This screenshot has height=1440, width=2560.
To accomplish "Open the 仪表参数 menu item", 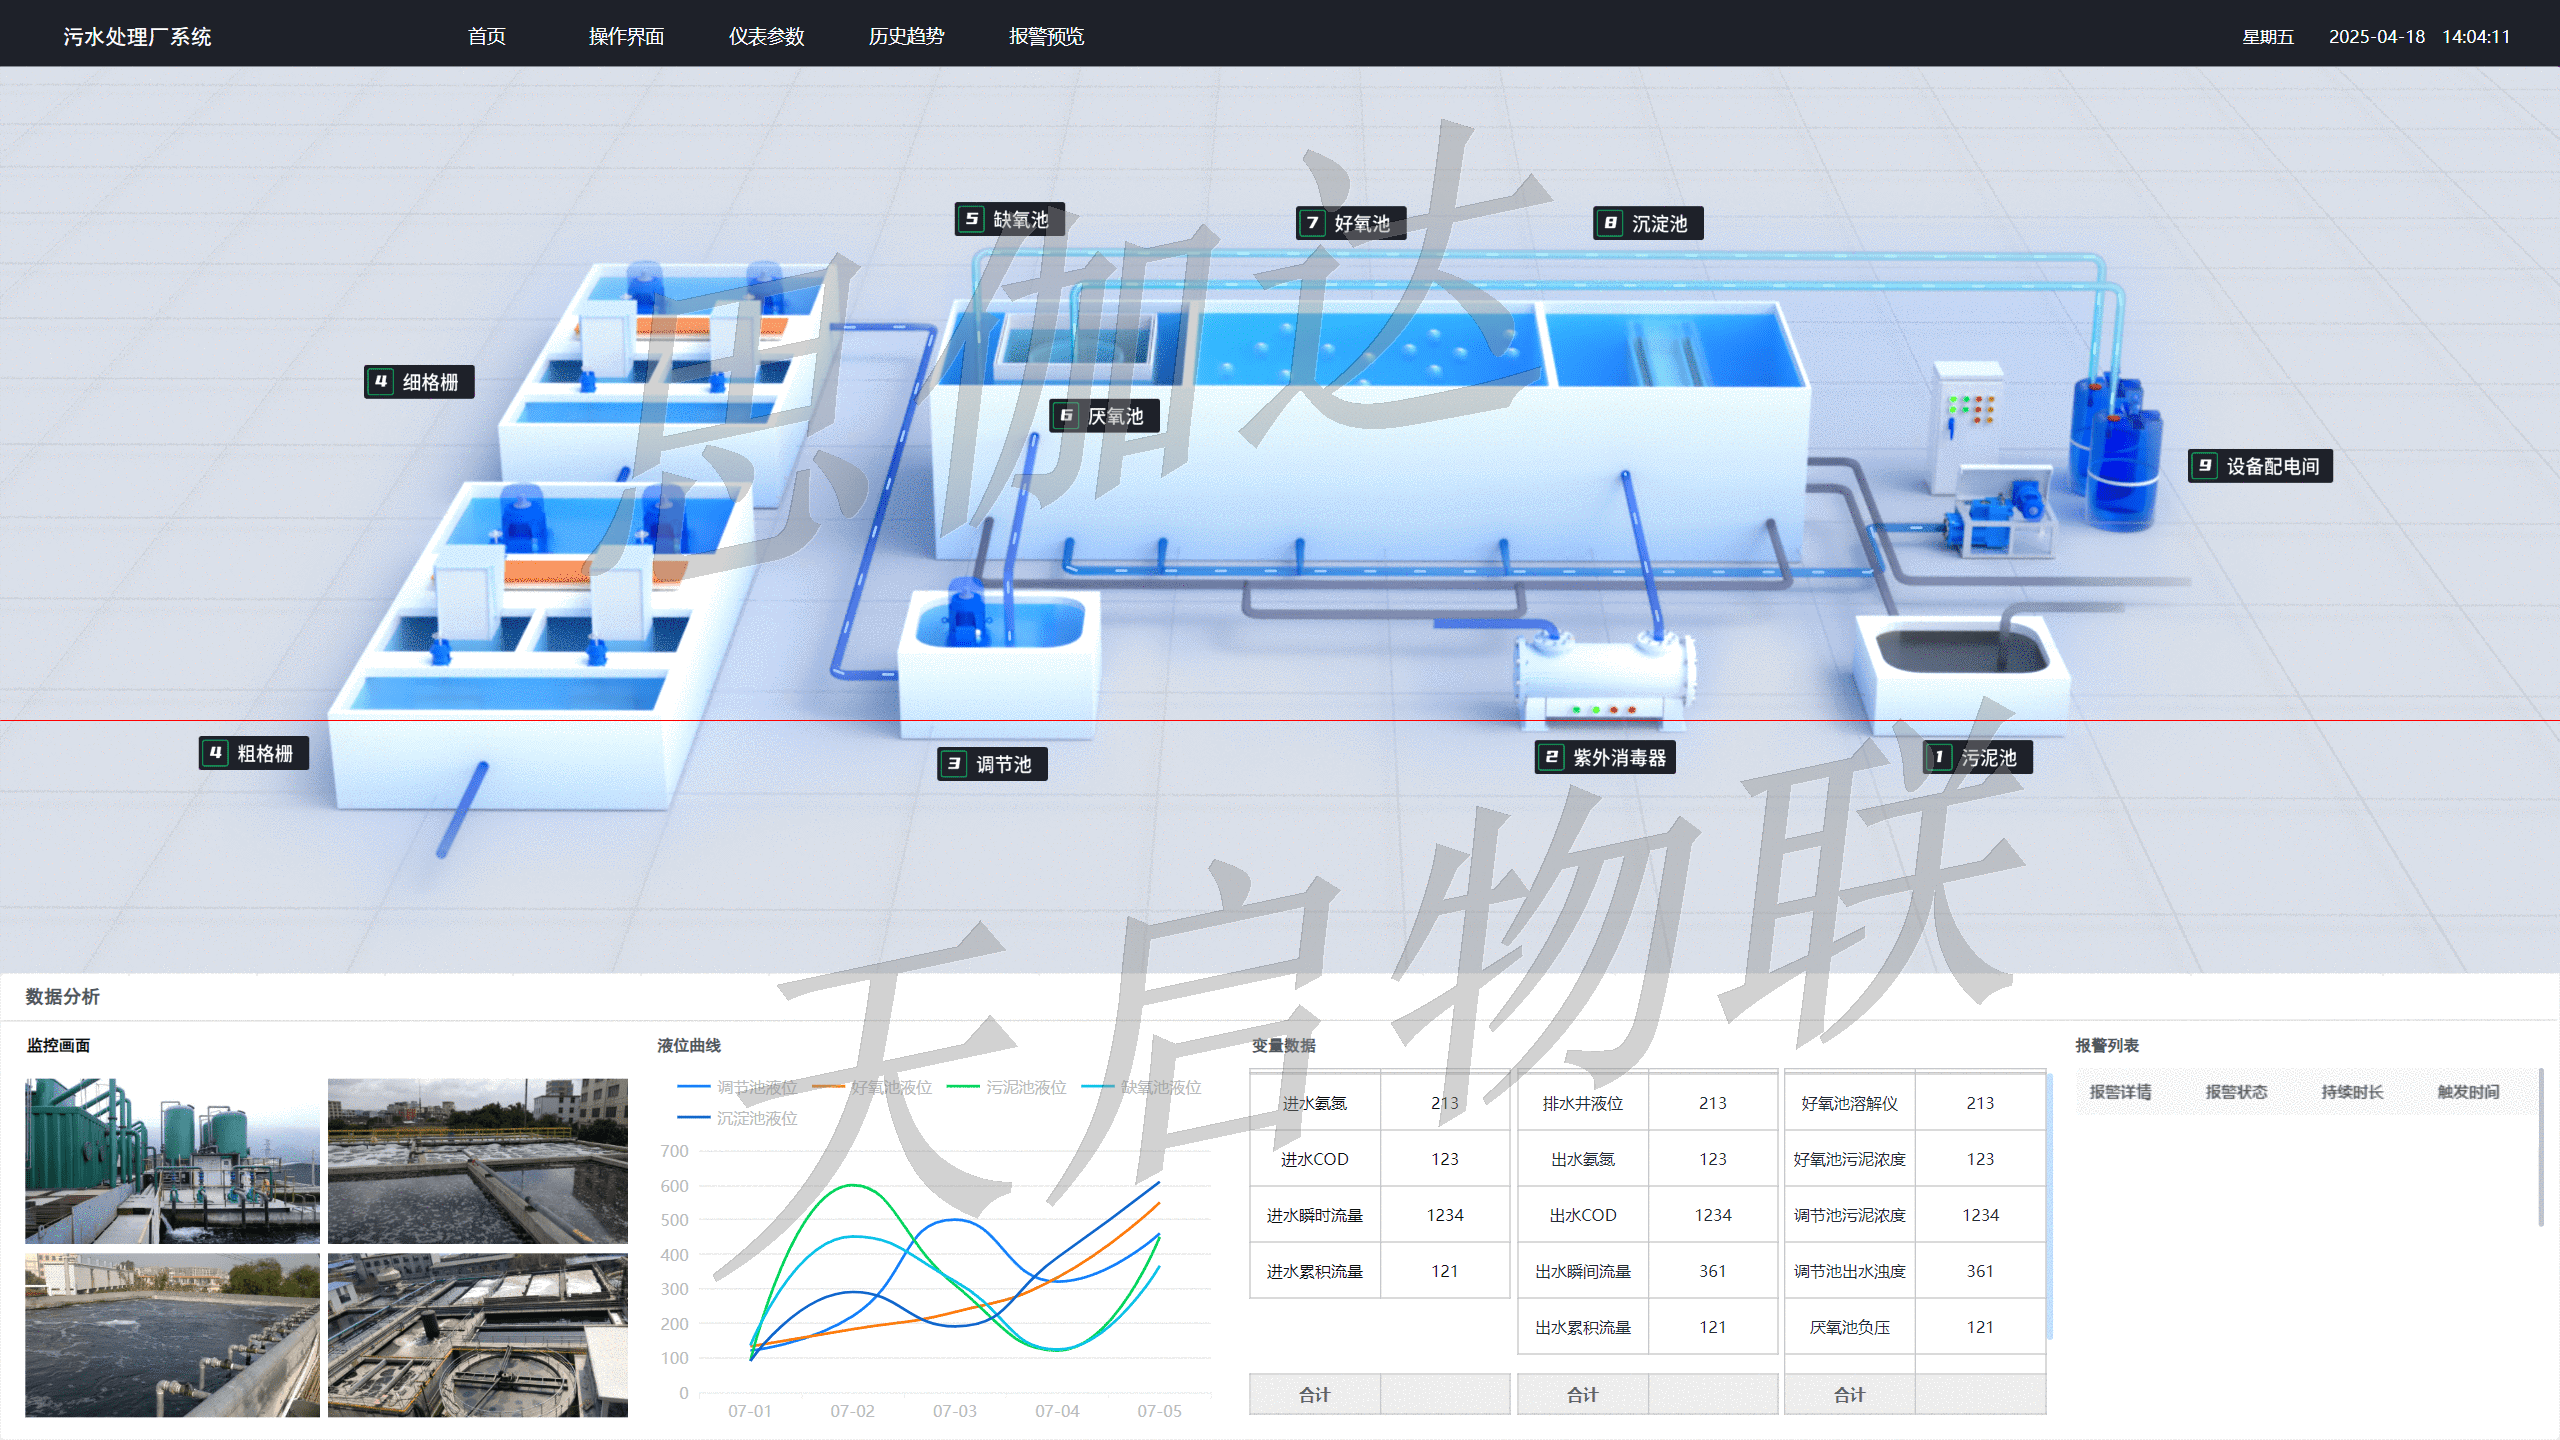I will pos(766,36).
